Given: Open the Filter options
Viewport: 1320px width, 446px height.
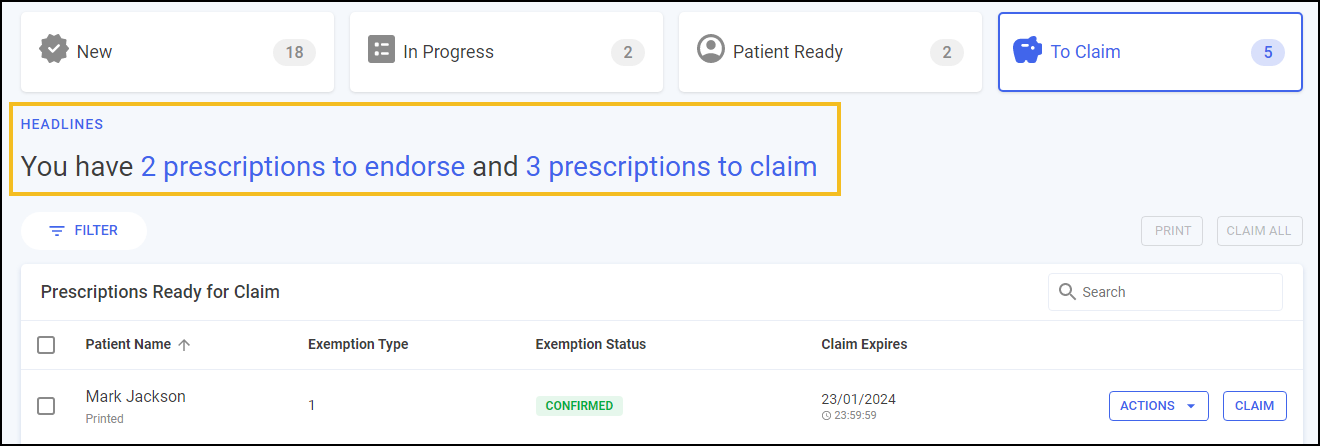Looking at the screenshot, I should (x=84, y=231).
